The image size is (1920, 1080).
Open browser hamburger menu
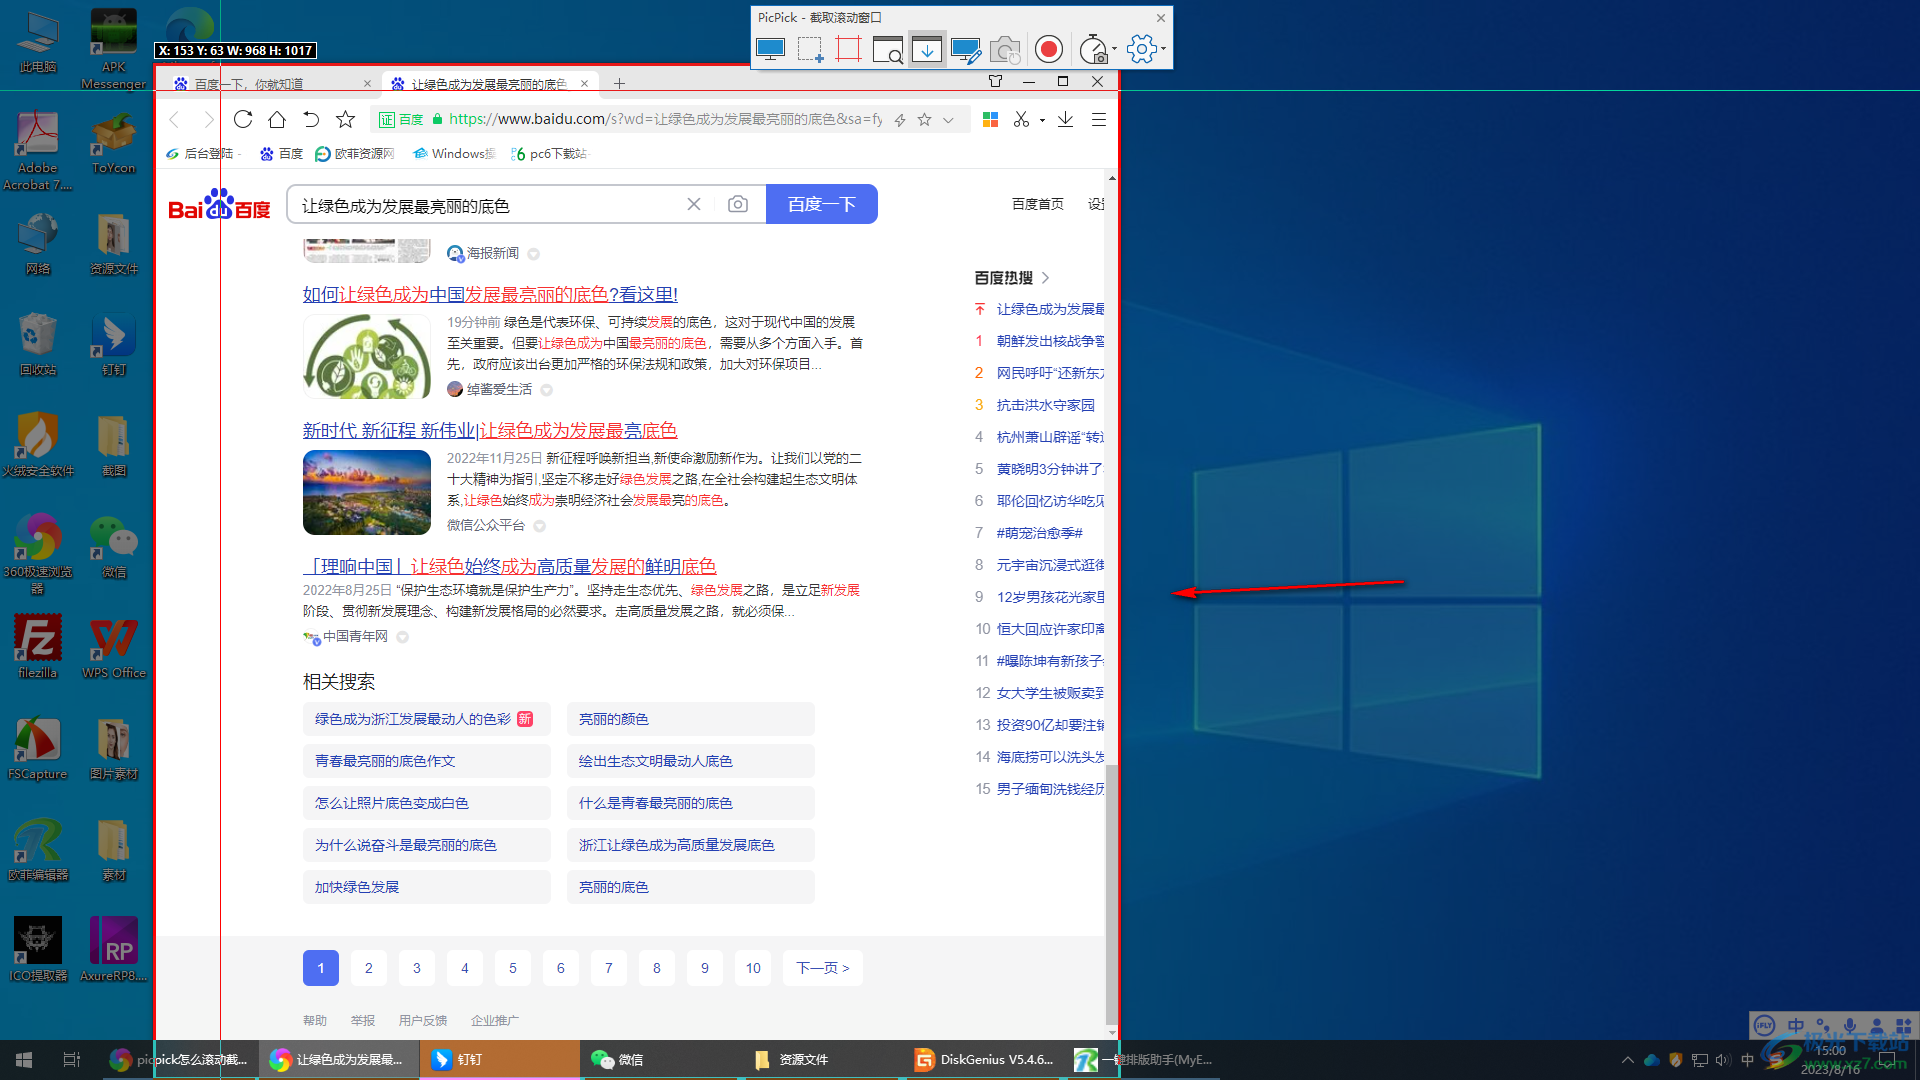pos(1098,120)
